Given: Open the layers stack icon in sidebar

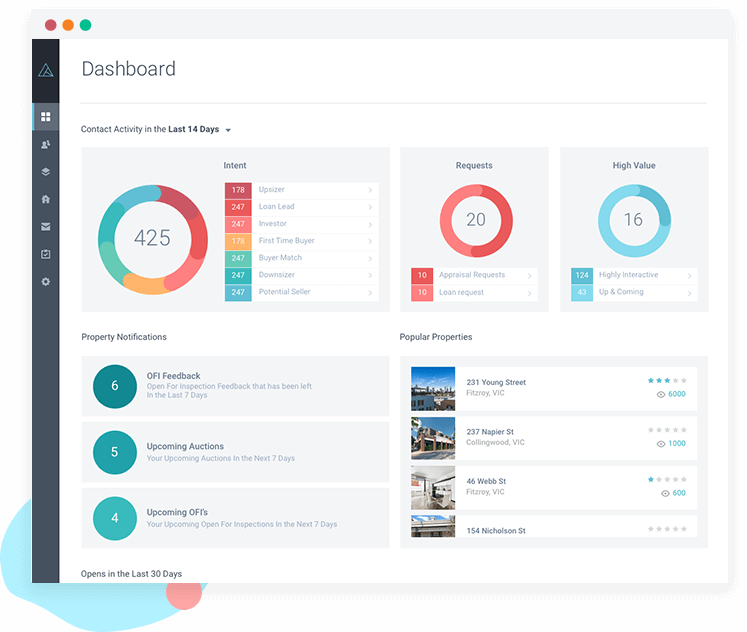Looking at the screenshot, I should [46, 171].
